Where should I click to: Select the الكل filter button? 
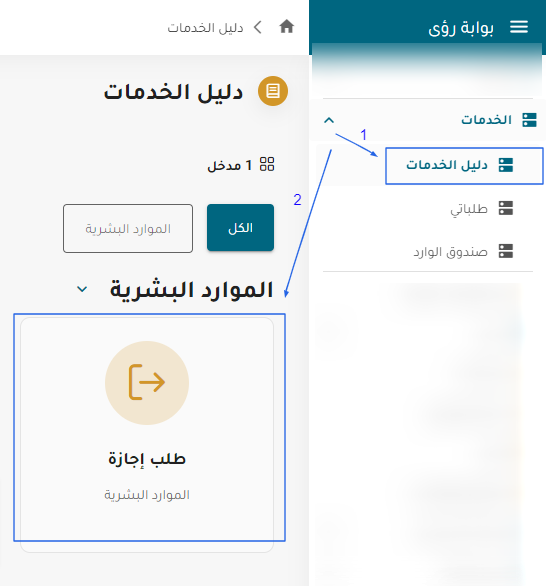[240, 228]
